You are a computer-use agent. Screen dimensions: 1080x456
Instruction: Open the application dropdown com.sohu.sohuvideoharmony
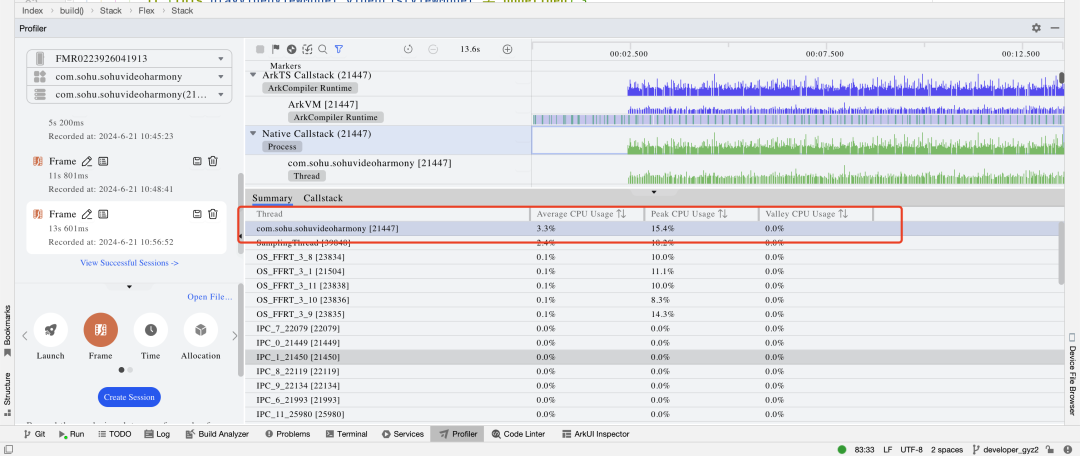pyautogui.click(x=129, y=76)
